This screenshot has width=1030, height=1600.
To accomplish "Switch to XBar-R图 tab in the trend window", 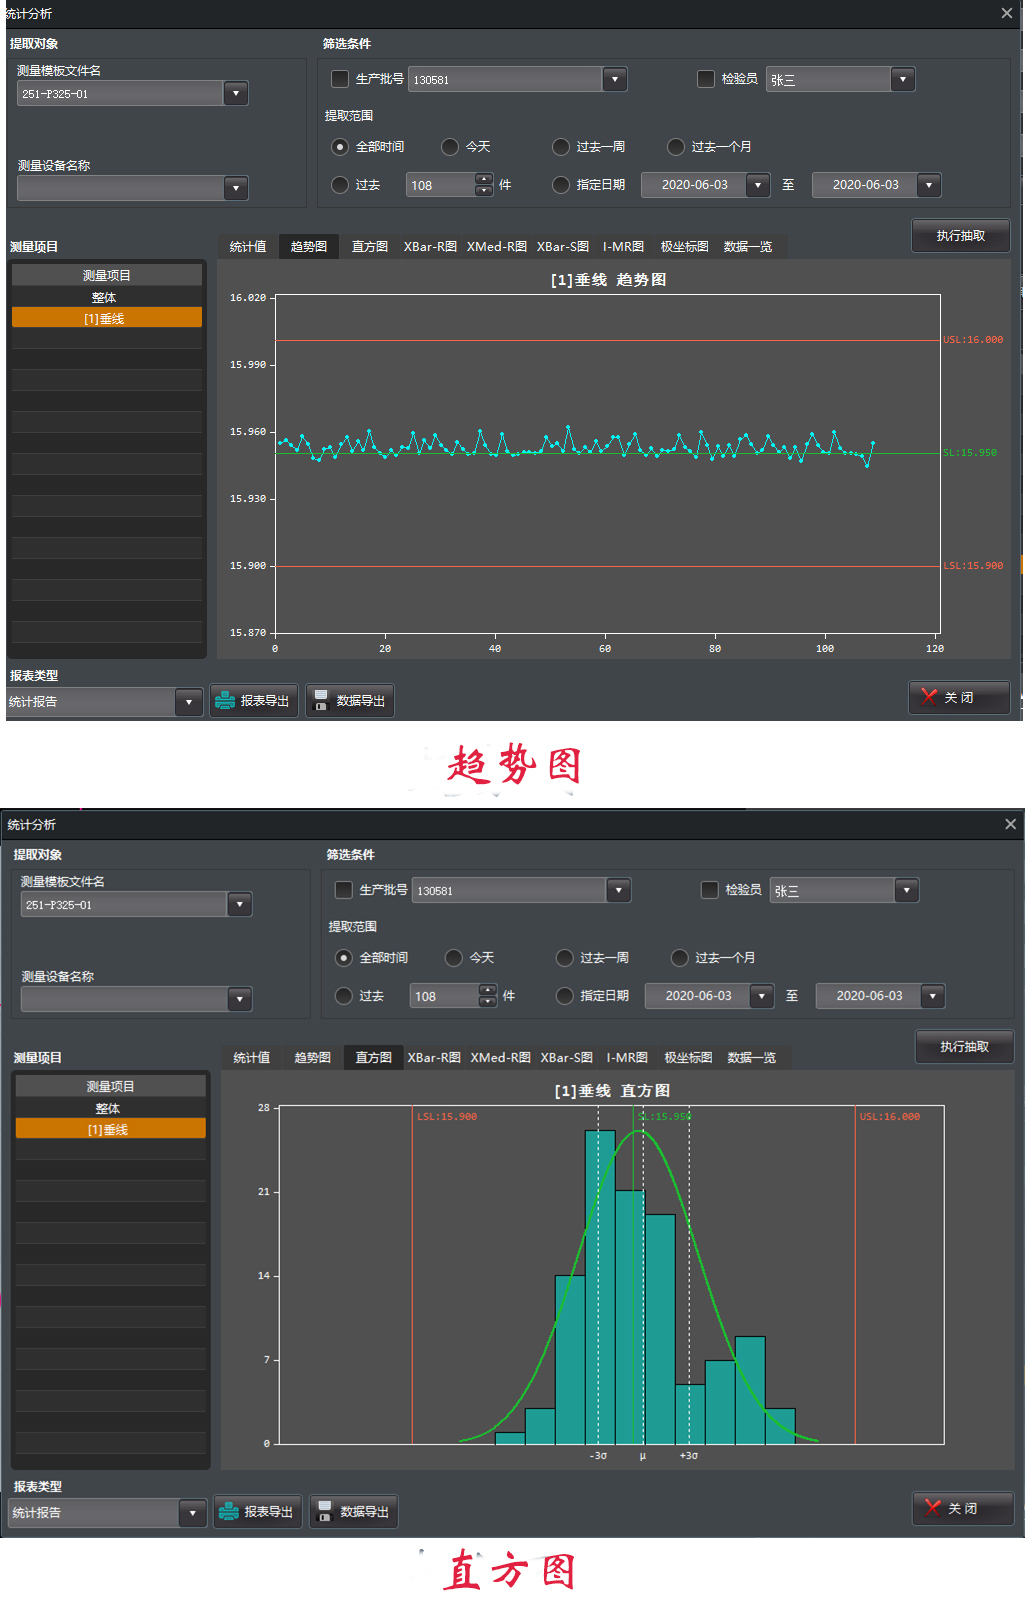I will pos(430,247).
